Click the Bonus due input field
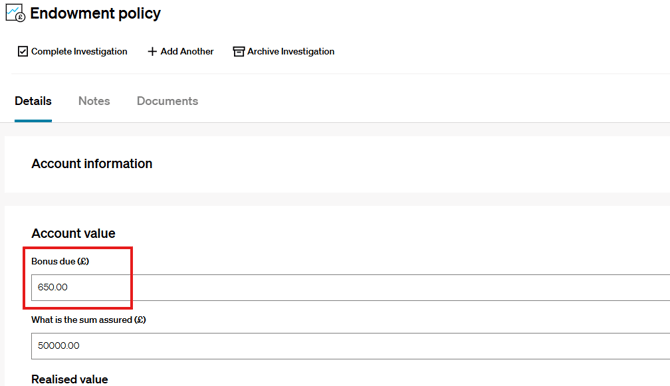 click(350, 287)
